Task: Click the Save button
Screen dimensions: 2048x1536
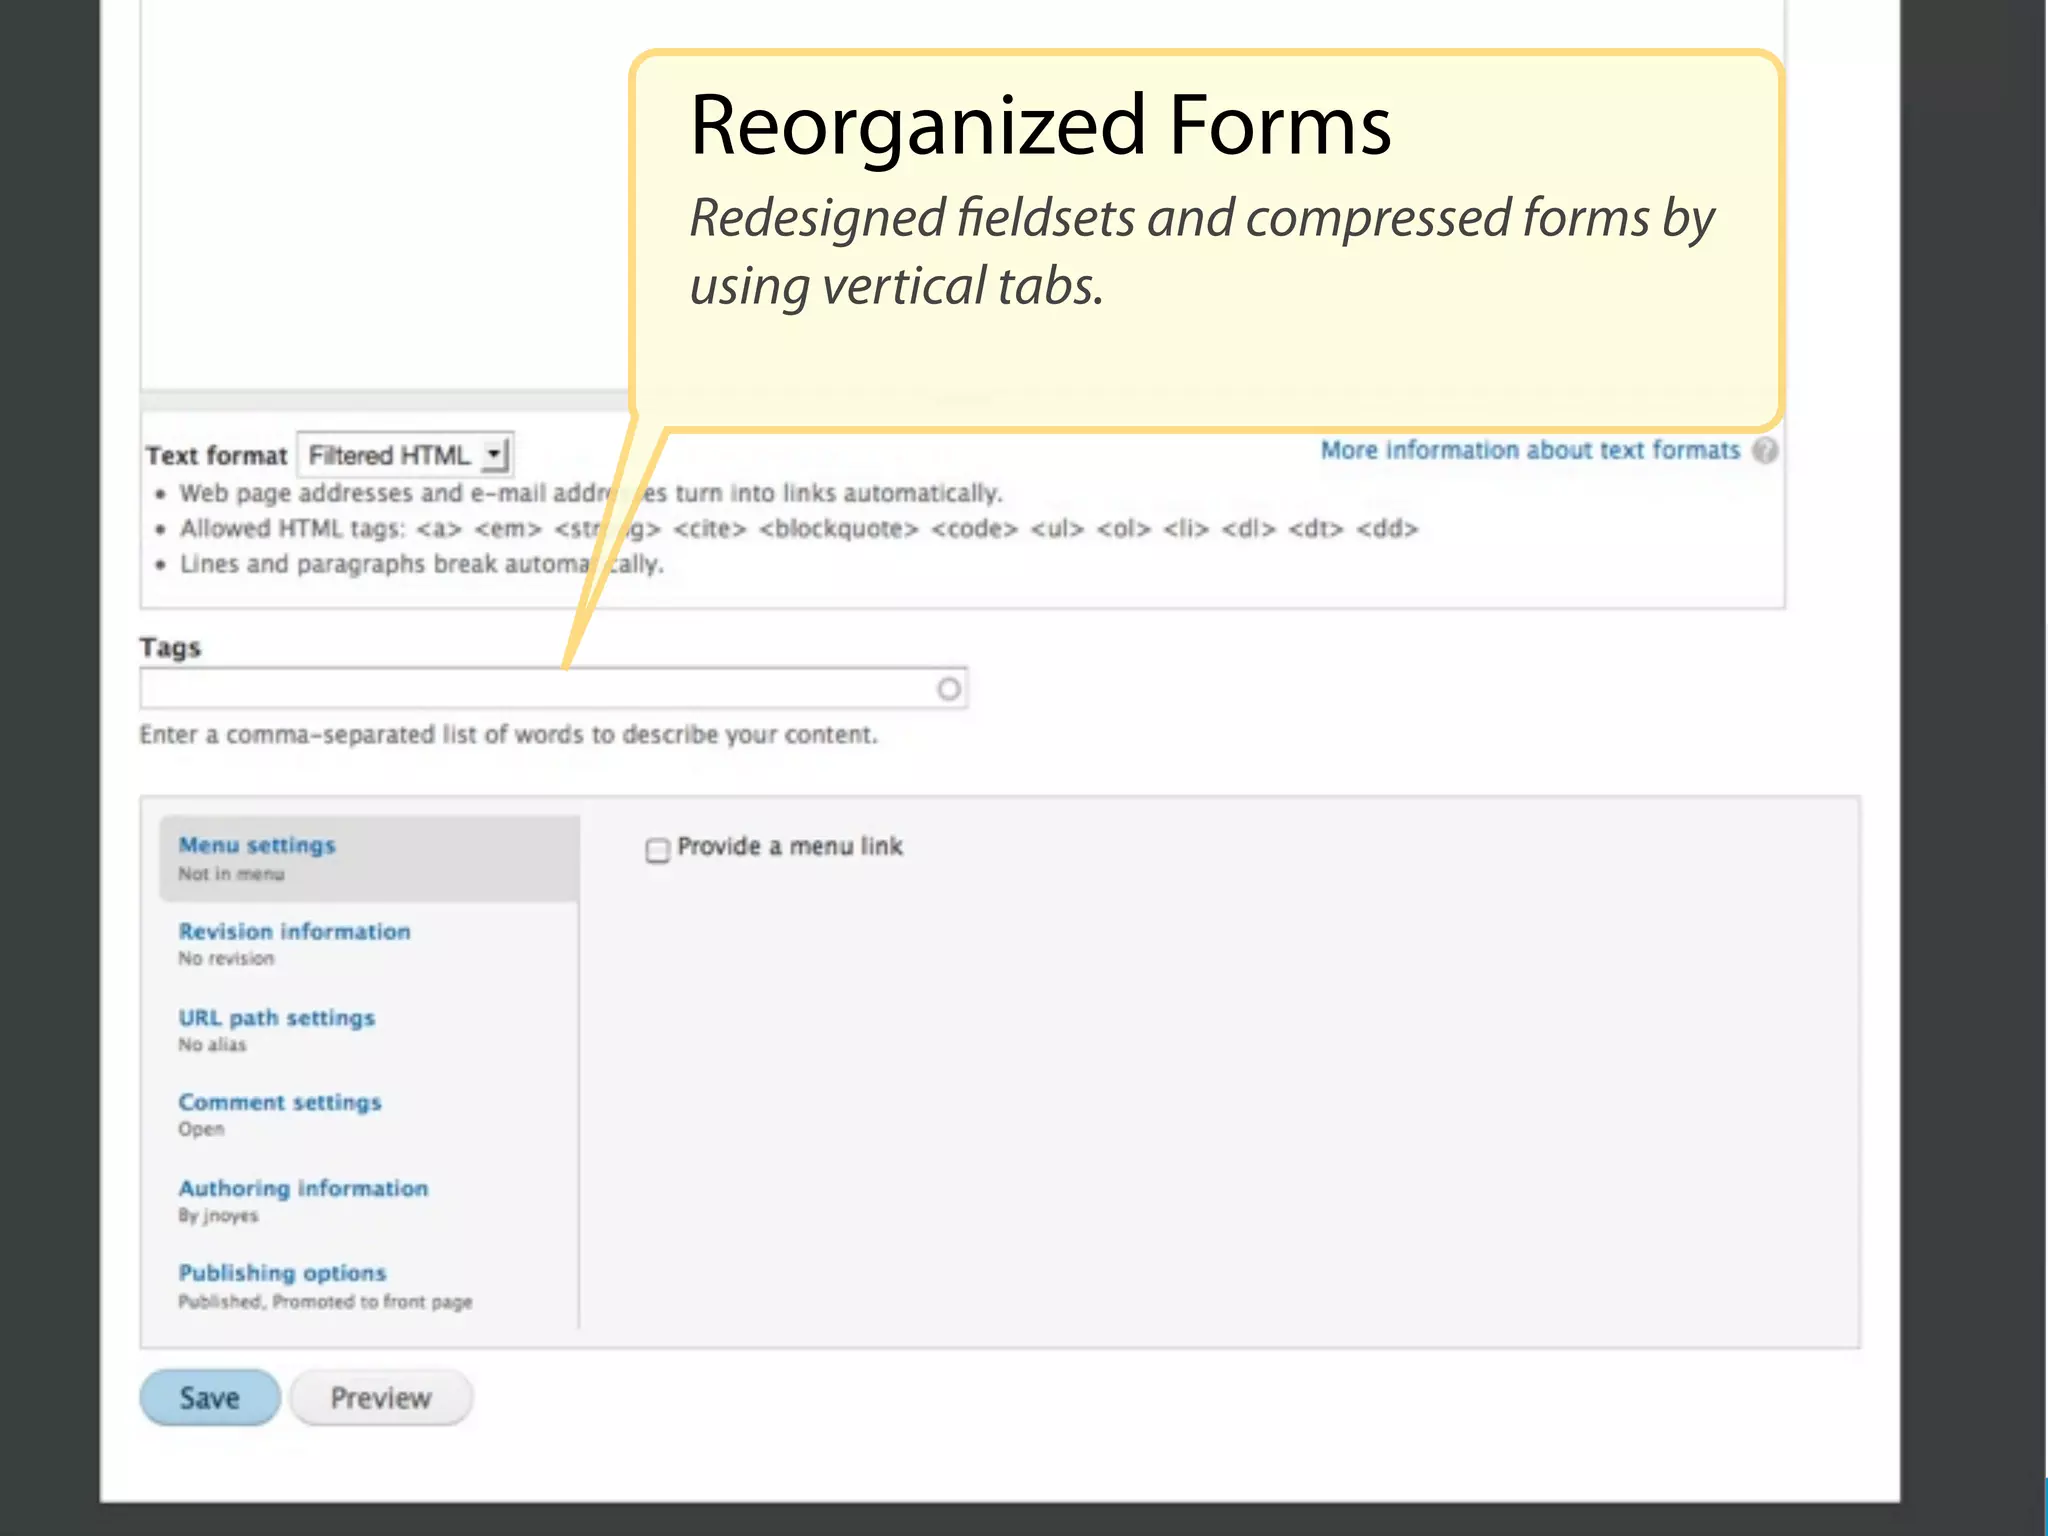Action: pyautogui.click(x=209, y=1397)
